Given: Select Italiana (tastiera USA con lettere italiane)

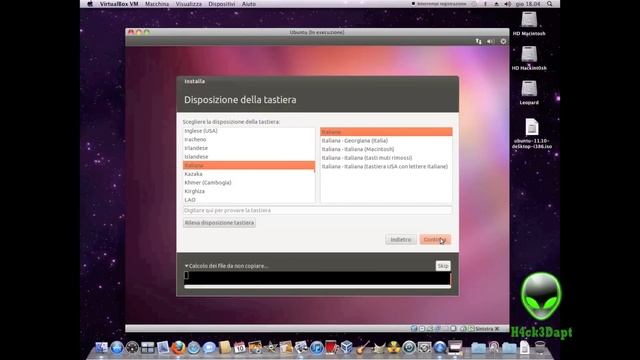Looking at the screenshot, I should point(386,166).
